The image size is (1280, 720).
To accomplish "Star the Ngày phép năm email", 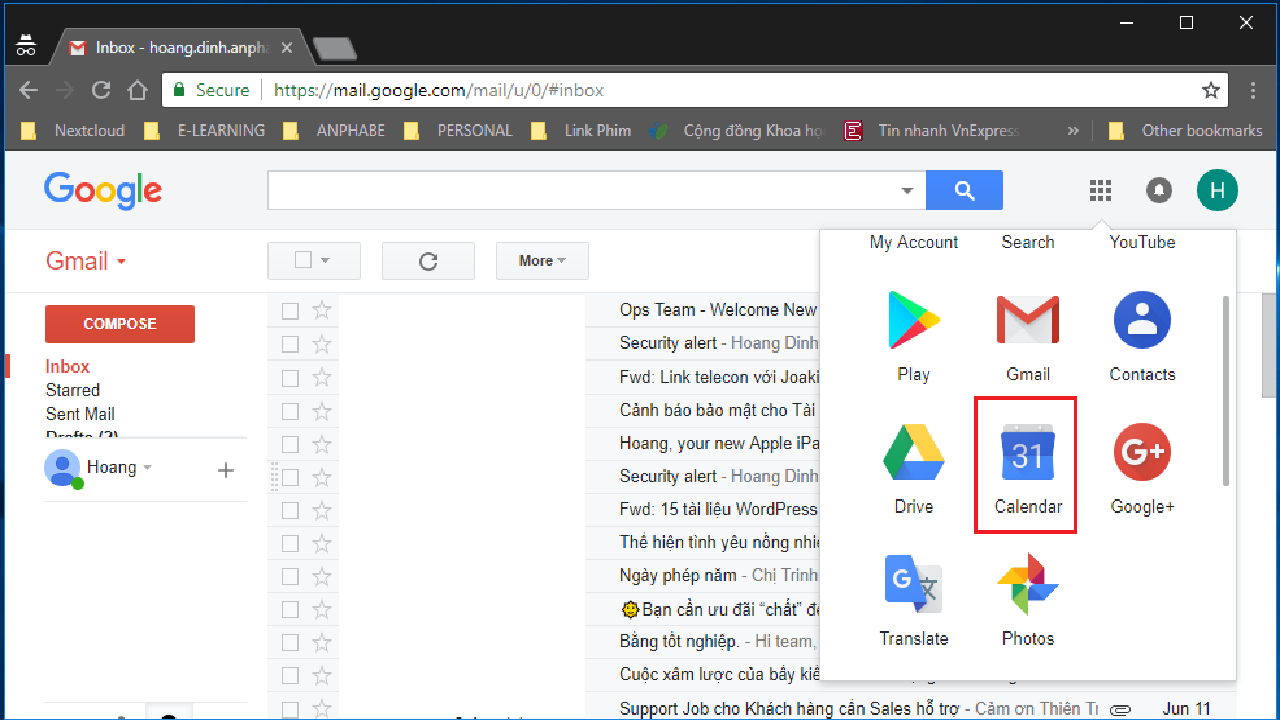I will tap(321, 575).
